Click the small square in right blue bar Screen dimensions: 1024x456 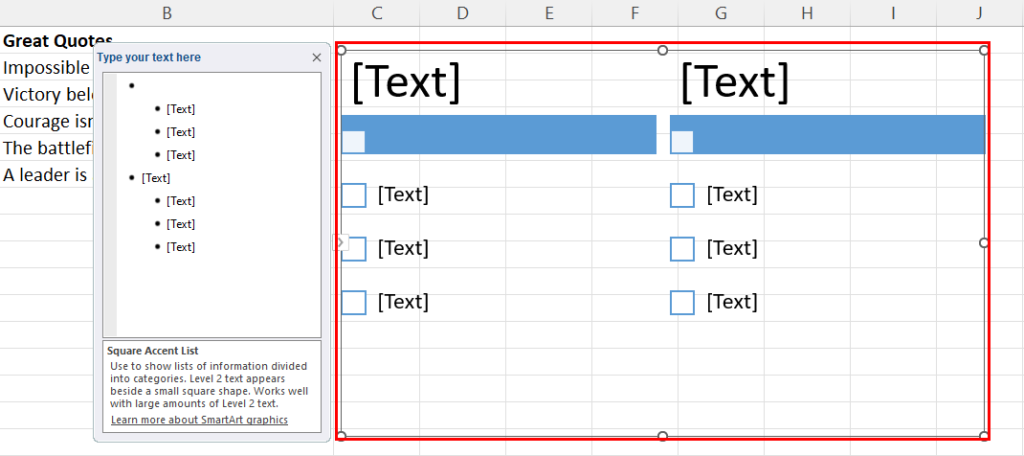682,142
